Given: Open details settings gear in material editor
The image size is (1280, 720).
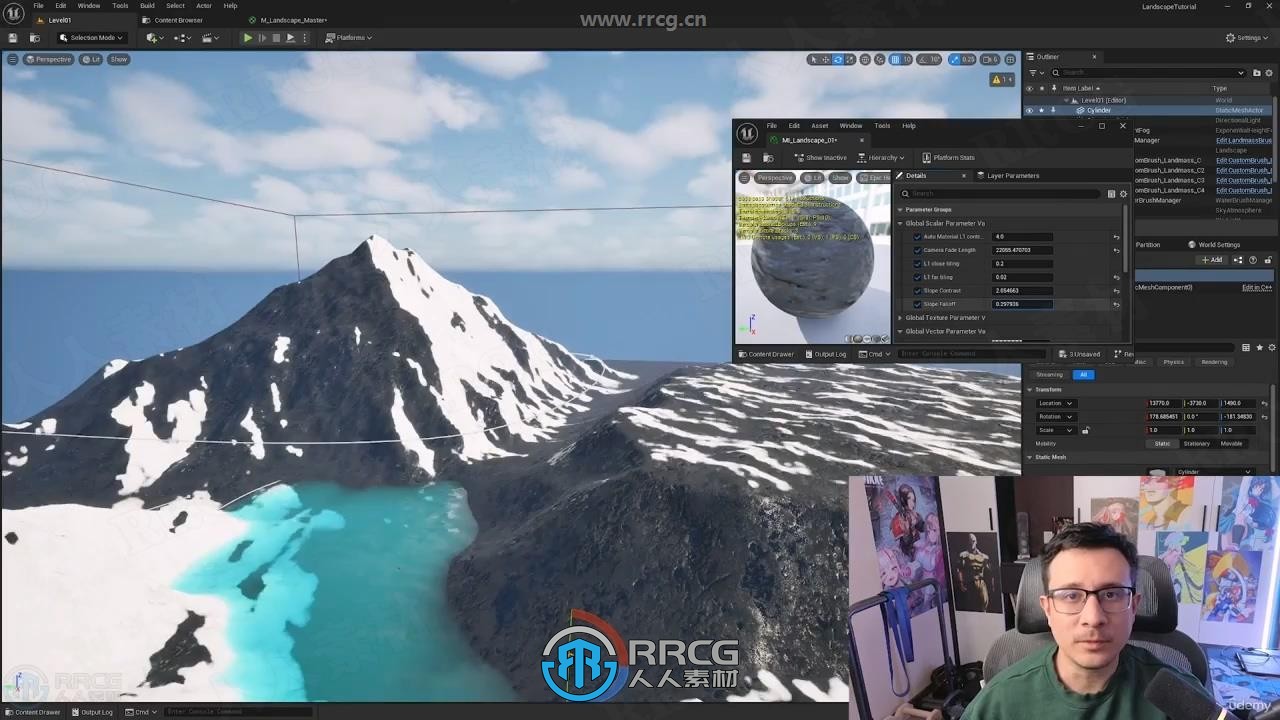Looking at the screenshot, I should tap(1123, 194).
